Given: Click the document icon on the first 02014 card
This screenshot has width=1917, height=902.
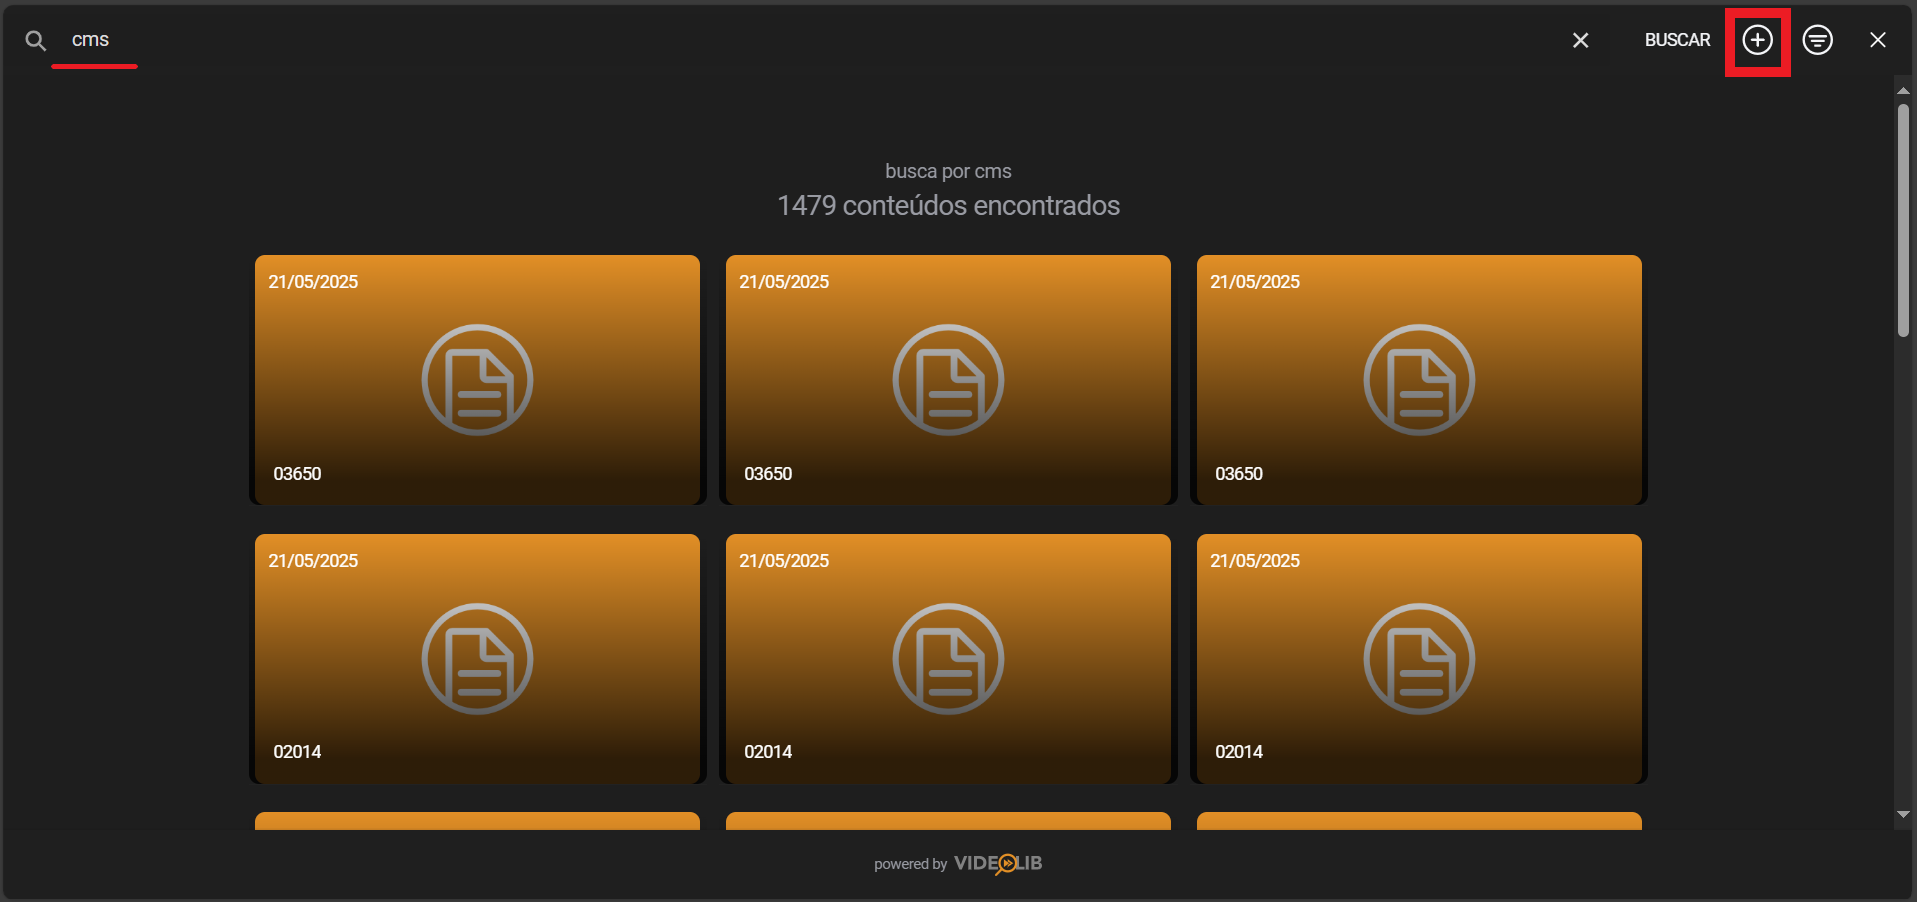Looking at the screenshot, I should 477,658.
